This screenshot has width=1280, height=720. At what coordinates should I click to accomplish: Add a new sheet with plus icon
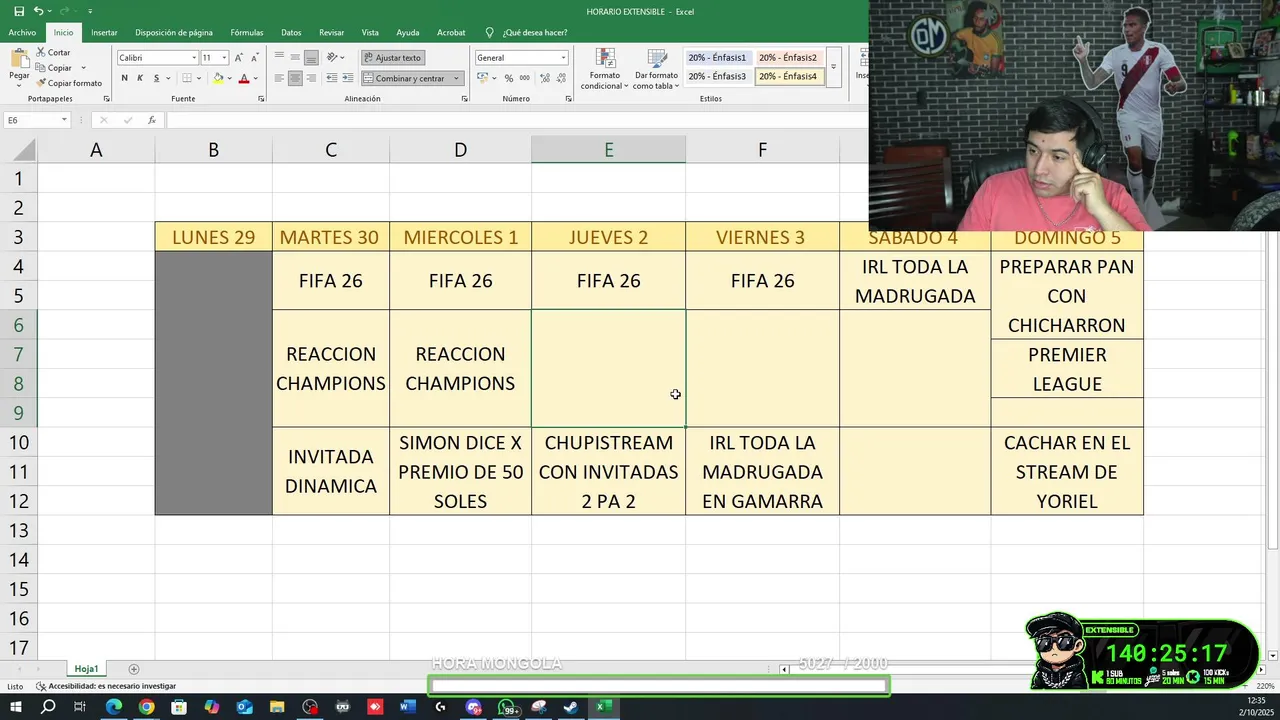pos(134,669)
